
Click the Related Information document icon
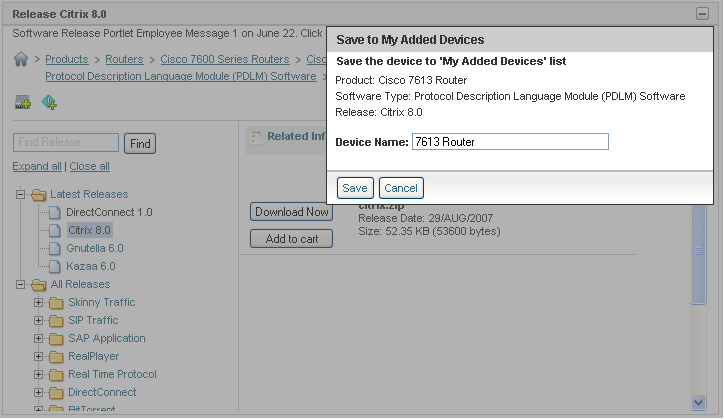[x=256, y=137]
